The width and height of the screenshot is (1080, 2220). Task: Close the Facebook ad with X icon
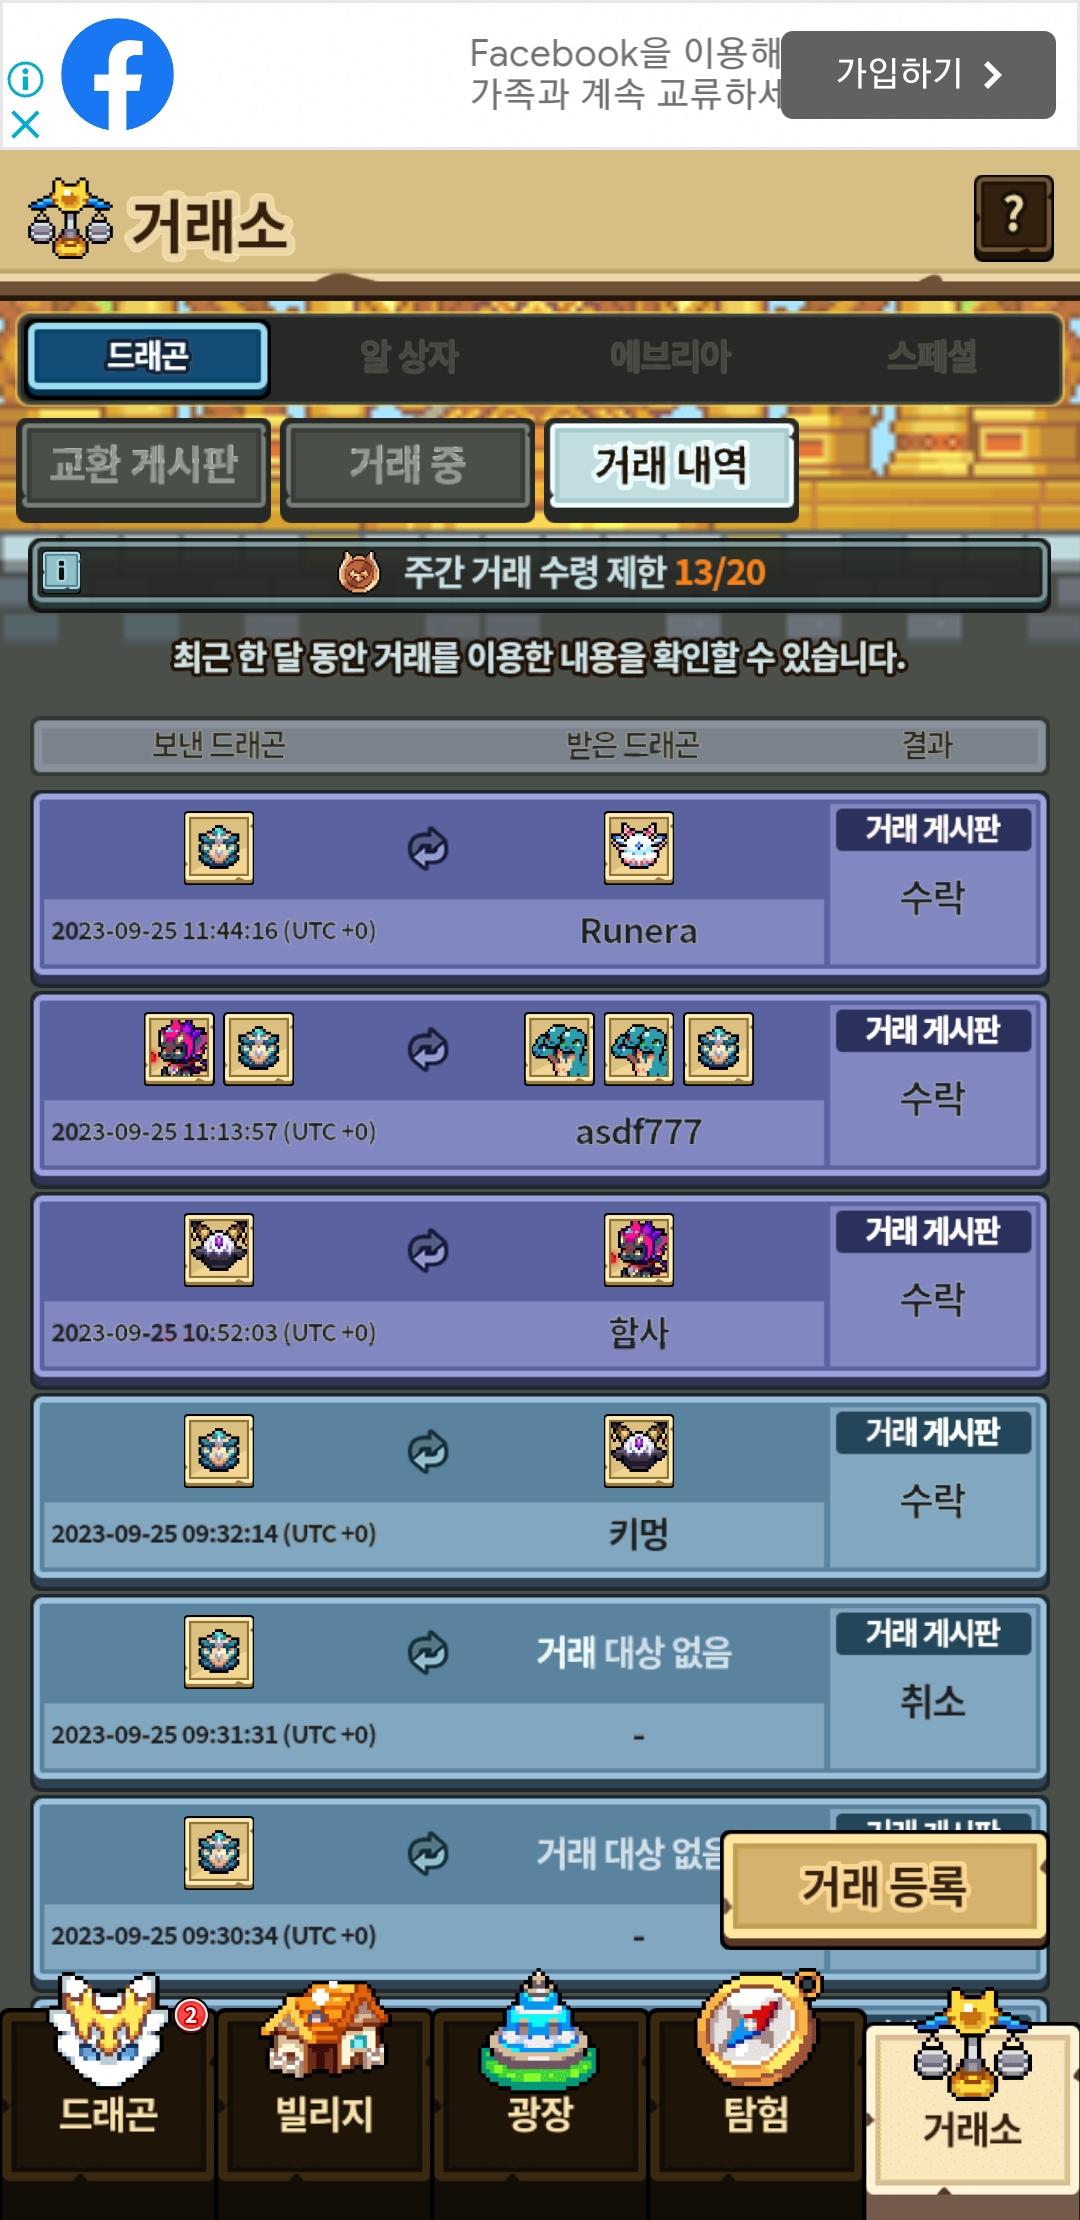[25, 125]
